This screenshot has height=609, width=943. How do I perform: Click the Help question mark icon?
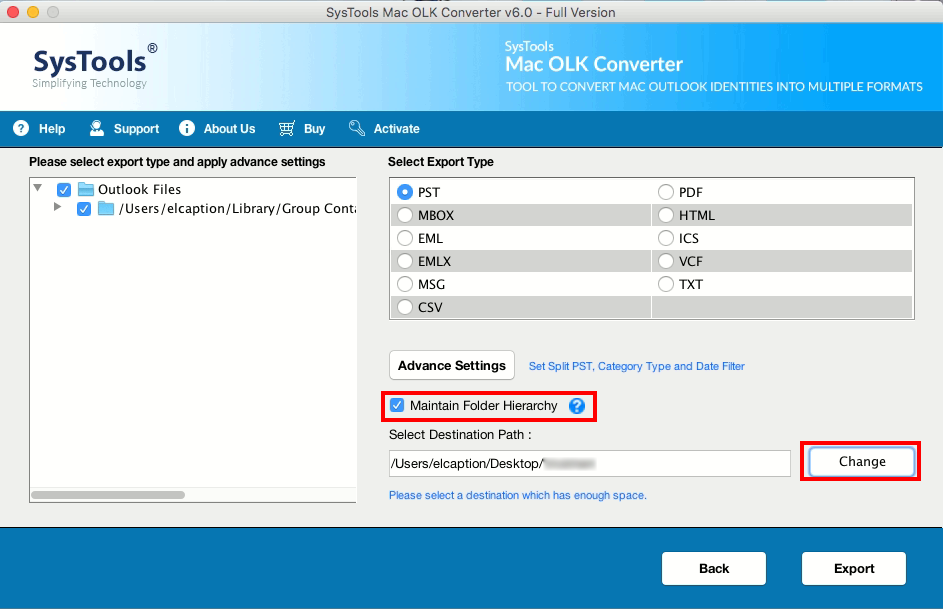[21, 128]
